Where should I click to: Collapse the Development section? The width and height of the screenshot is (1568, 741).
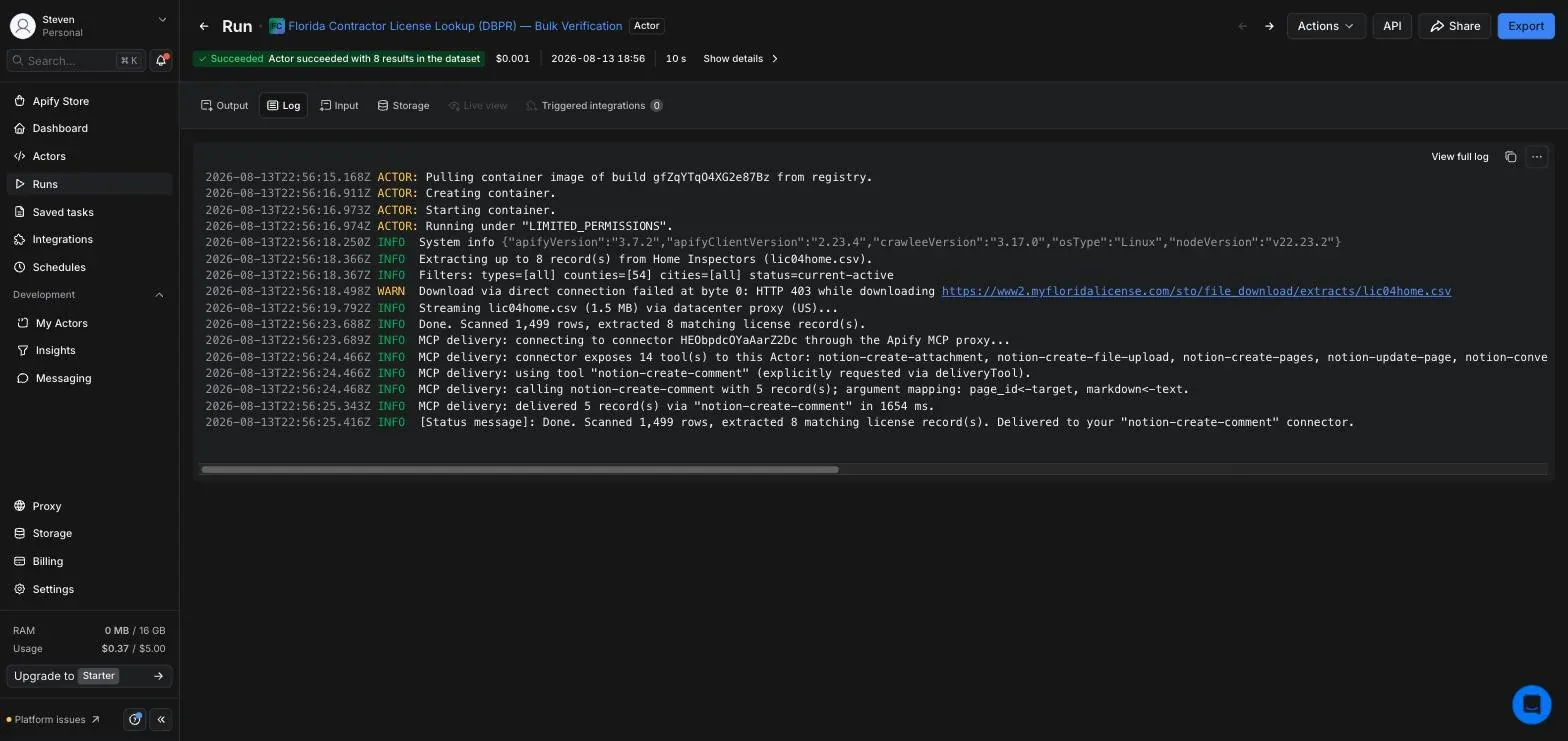coord(159,295)
